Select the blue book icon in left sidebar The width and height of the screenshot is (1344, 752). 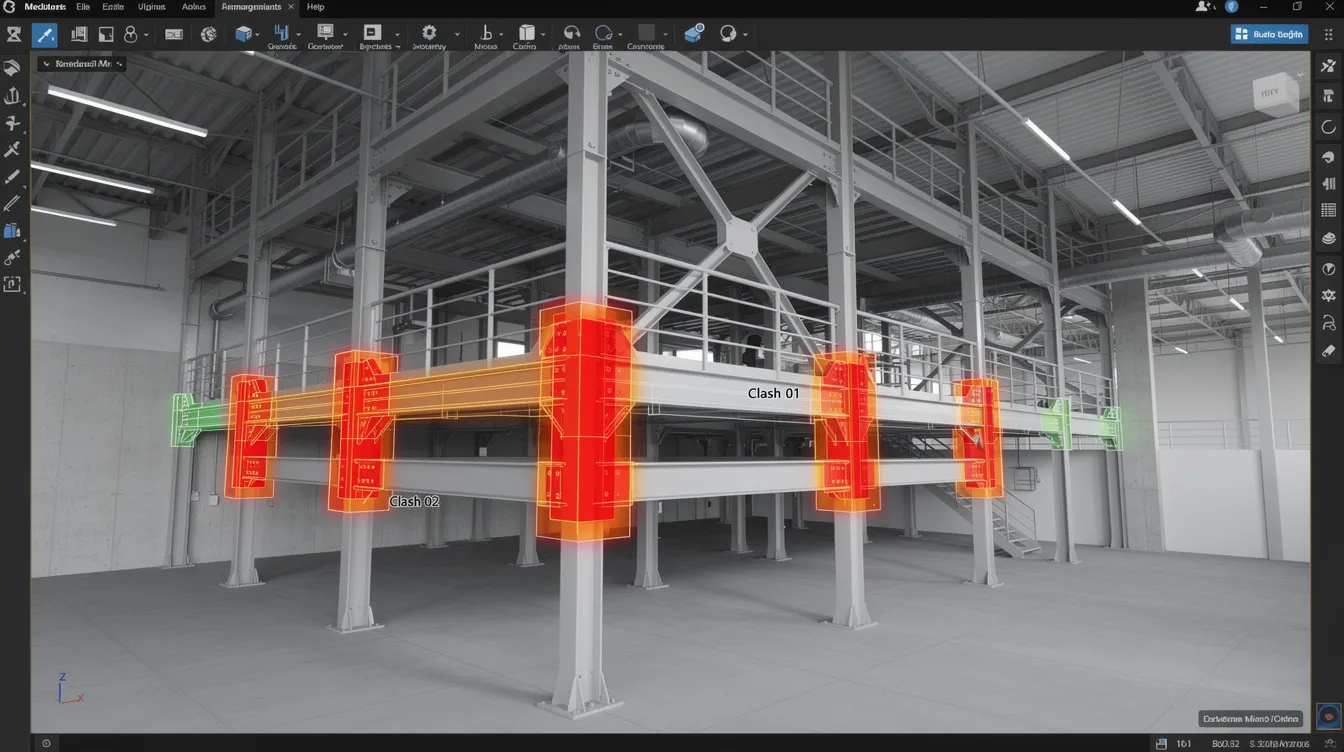[x=13, y=231]
